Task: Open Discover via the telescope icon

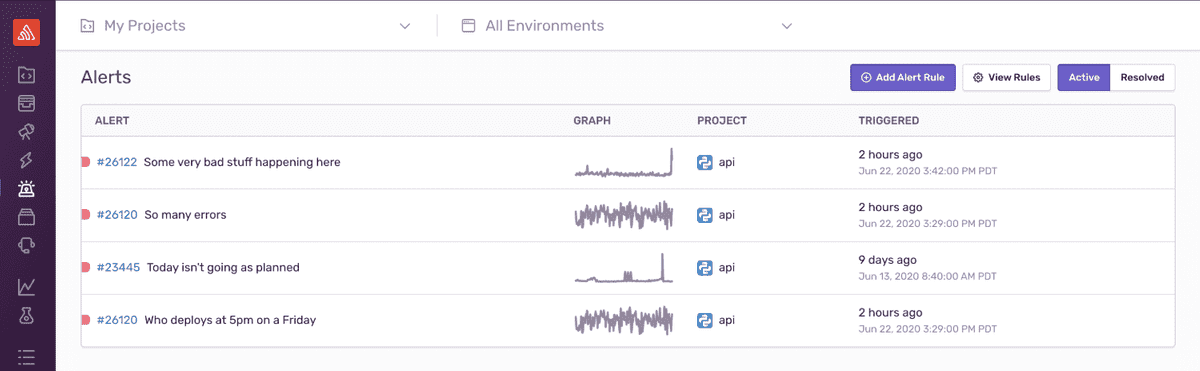Action: point(27,131)
